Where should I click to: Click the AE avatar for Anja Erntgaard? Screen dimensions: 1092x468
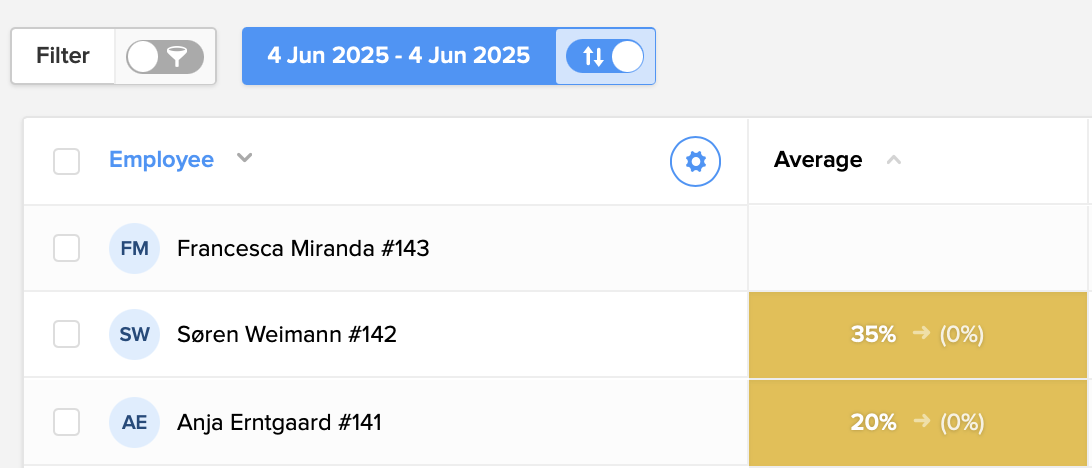click(134, 422)
